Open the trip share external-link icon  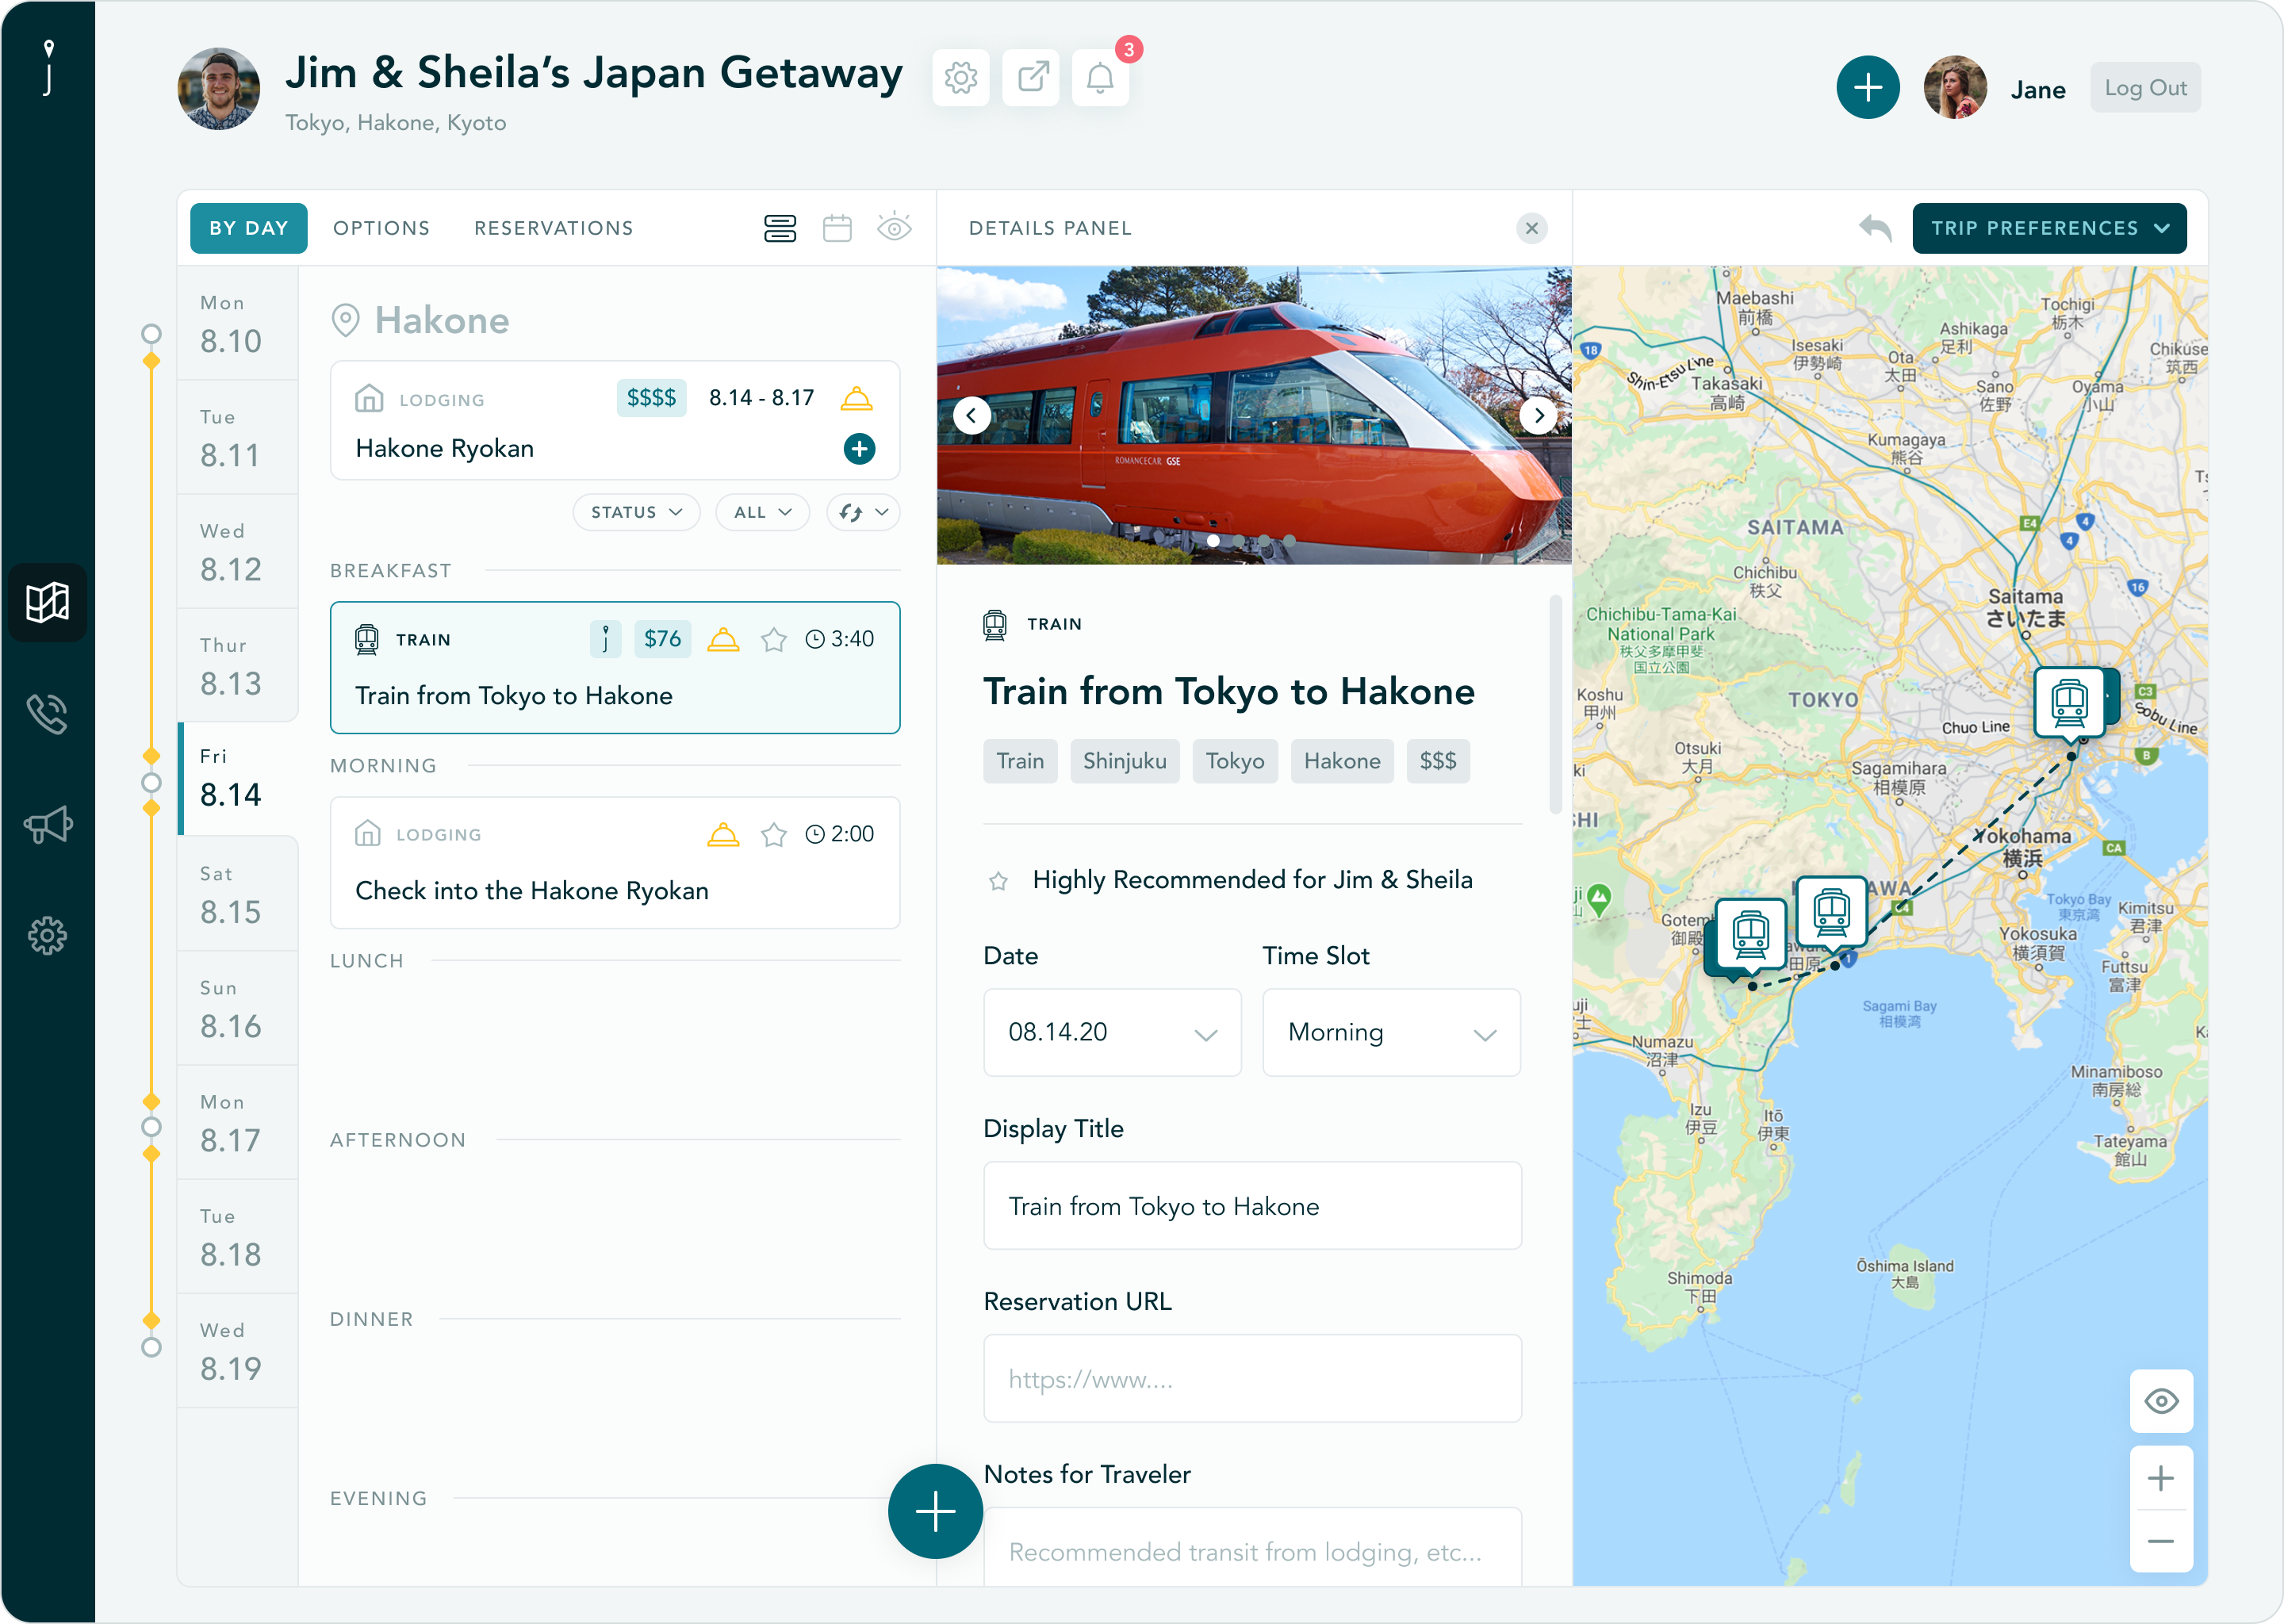click(1031, 77)
